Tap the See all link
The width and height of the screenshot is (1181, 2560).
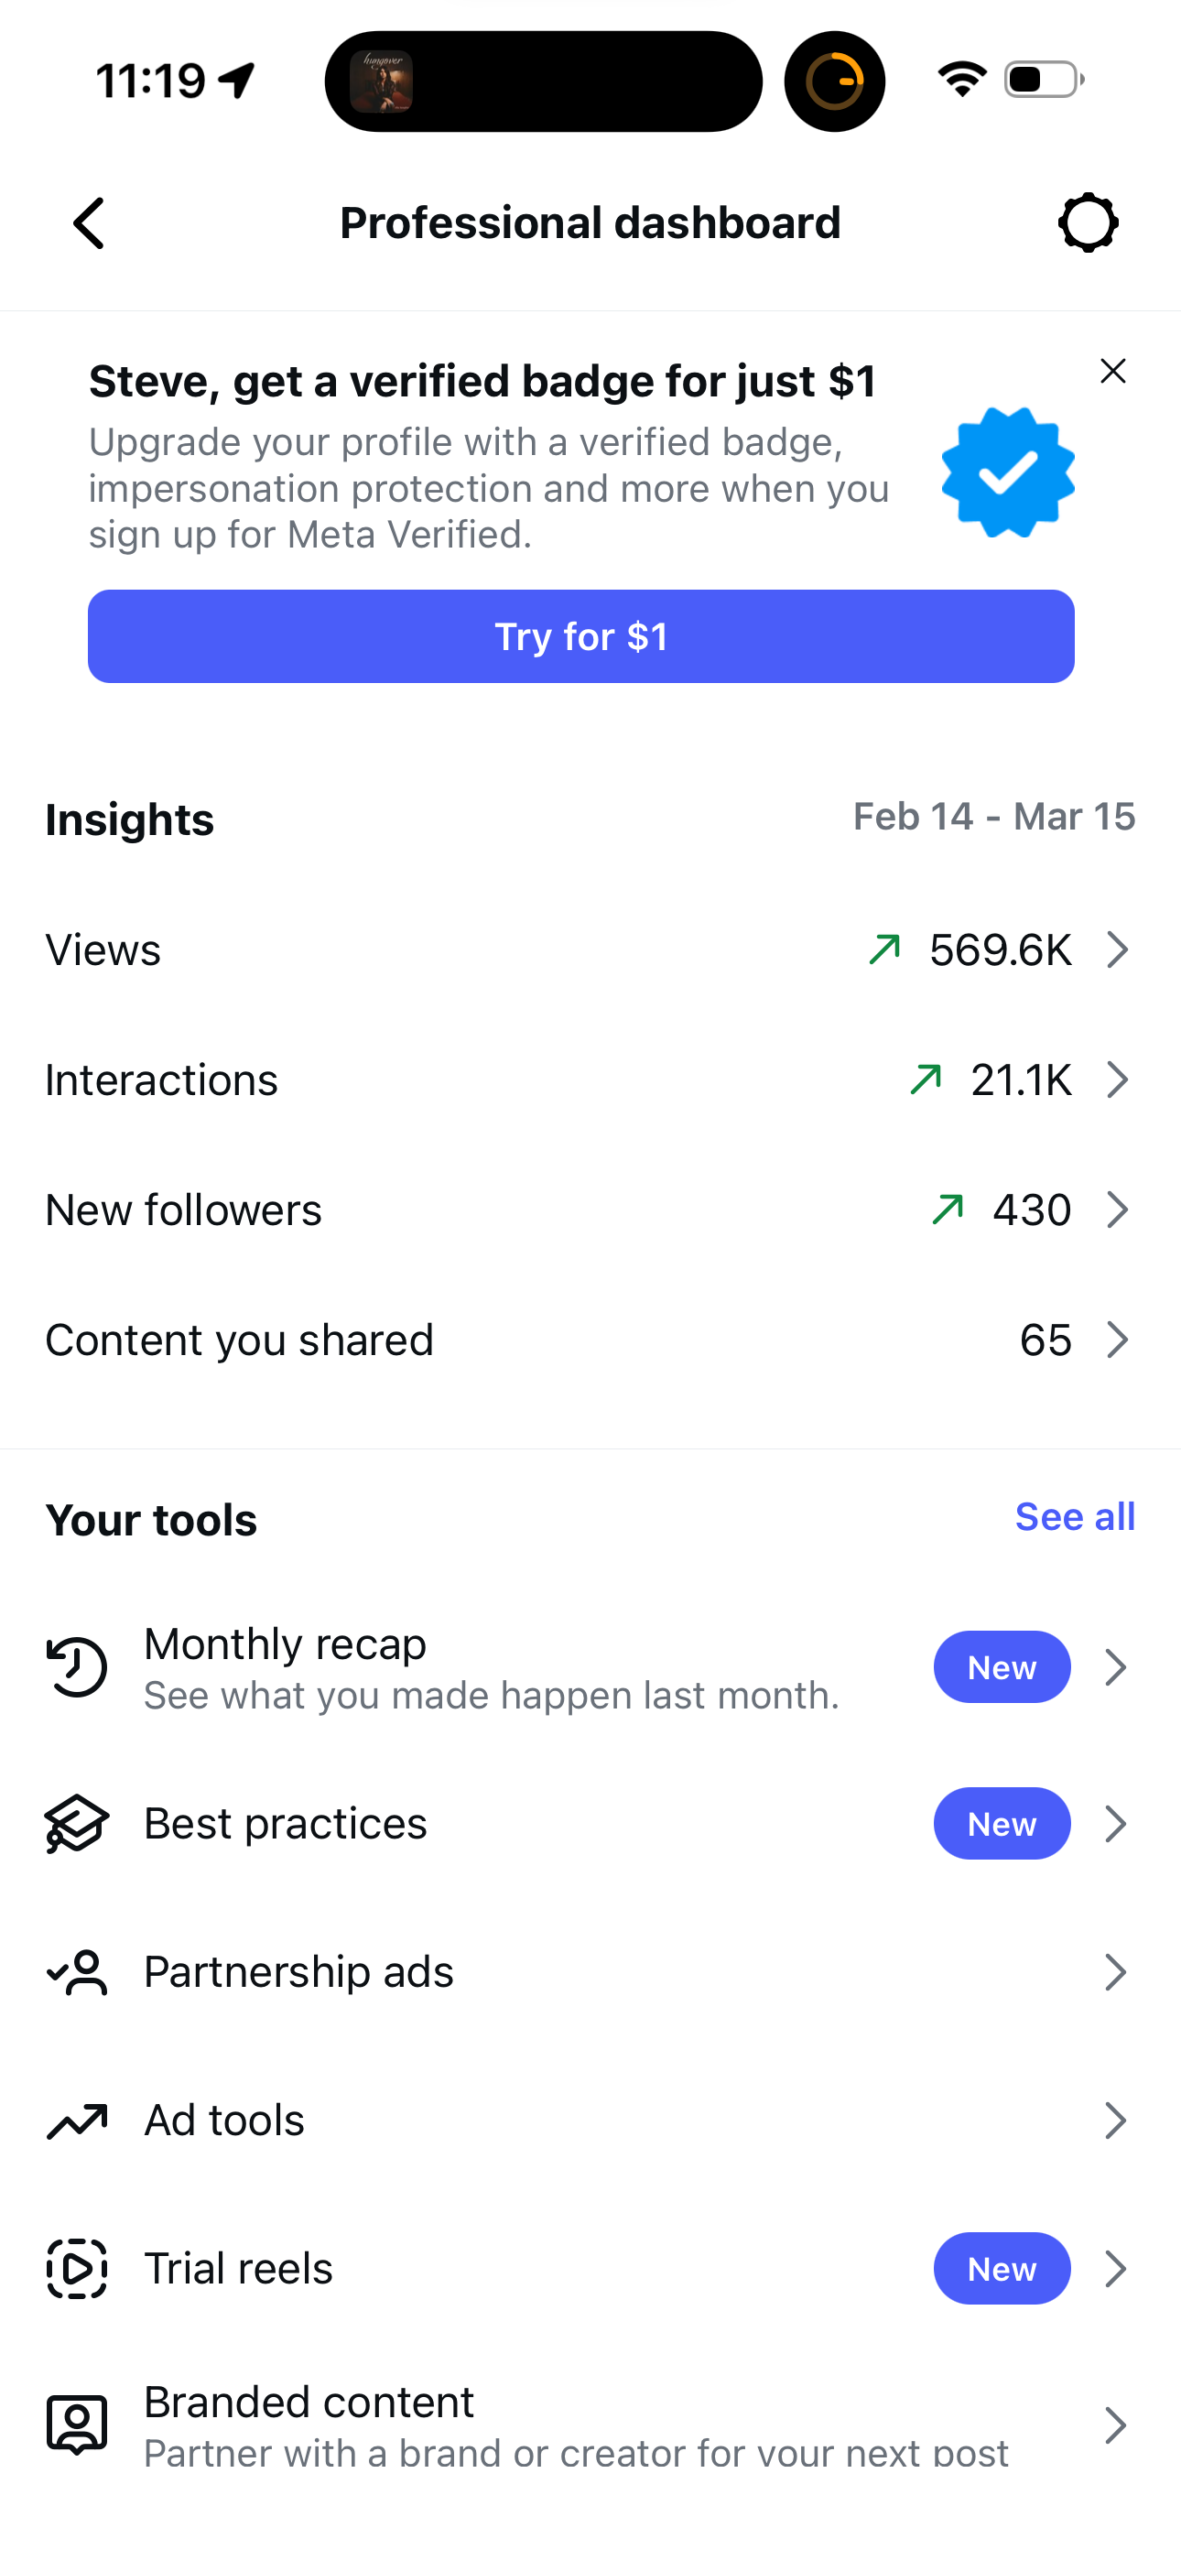pyautogui.click(x=1075, y=1517)
